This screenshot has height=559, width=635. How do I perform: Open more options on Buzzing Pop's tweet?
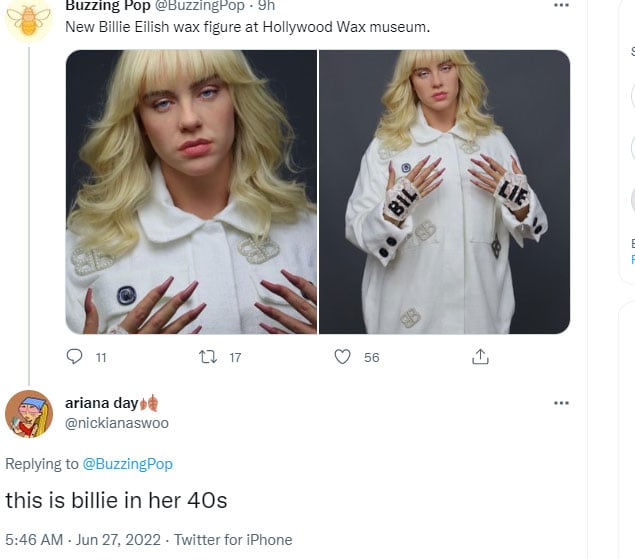tap(561, 5)
